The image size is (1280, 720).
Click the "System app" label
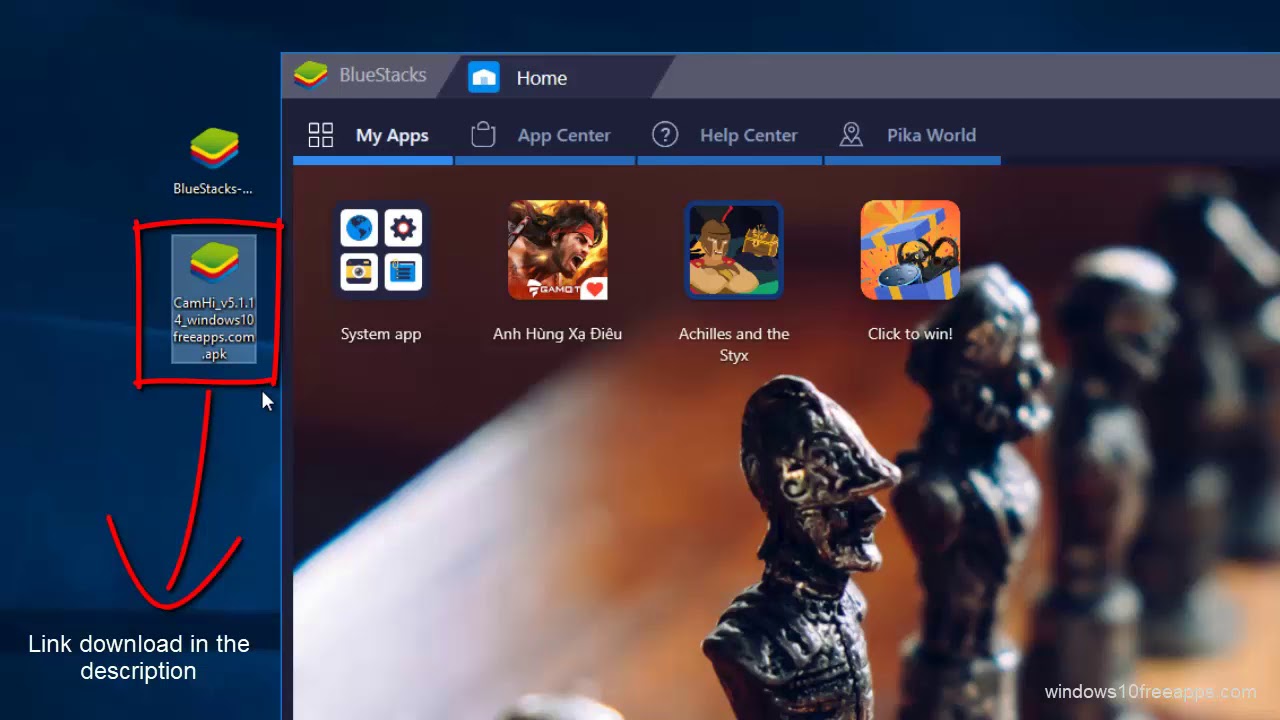[381, 334]
